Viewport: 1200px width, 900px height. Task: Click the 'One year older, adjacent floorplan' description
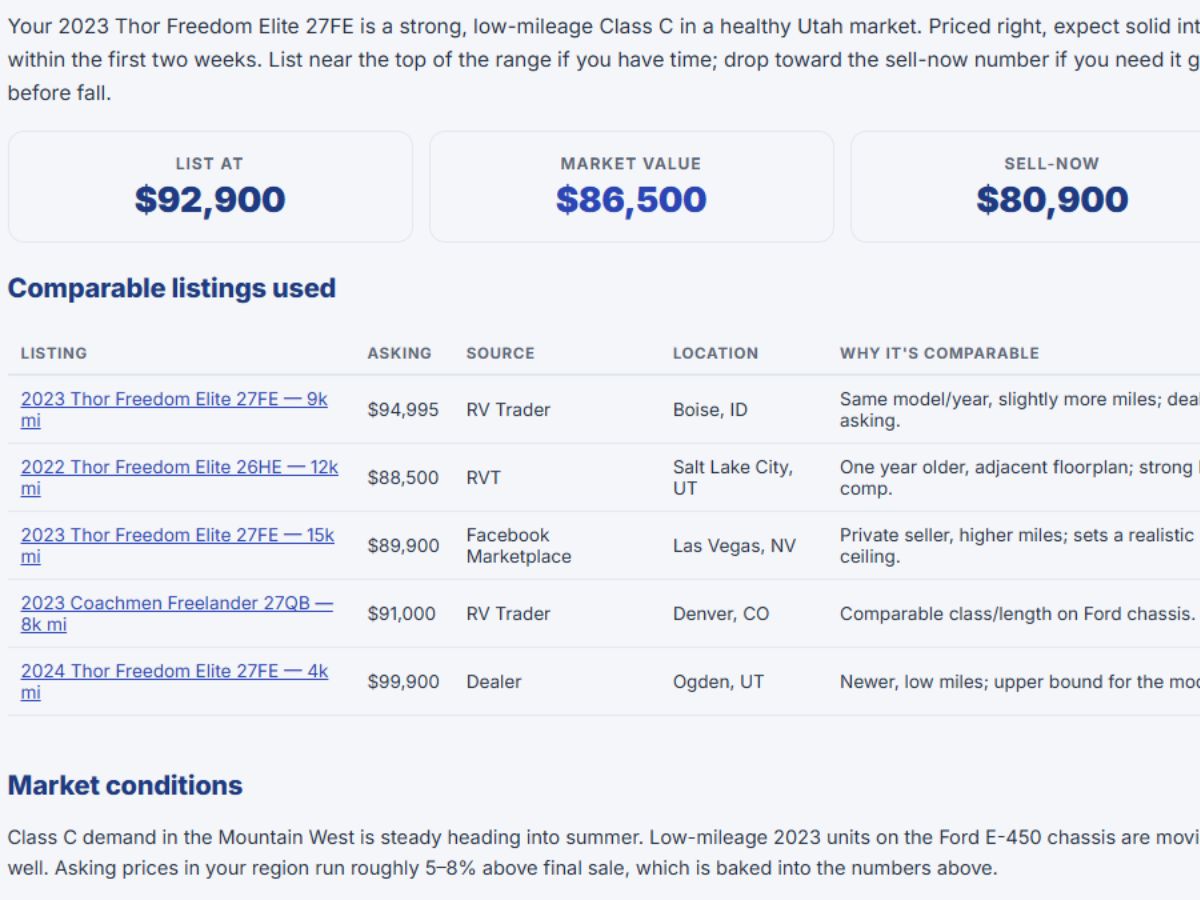coord(1019,478)
